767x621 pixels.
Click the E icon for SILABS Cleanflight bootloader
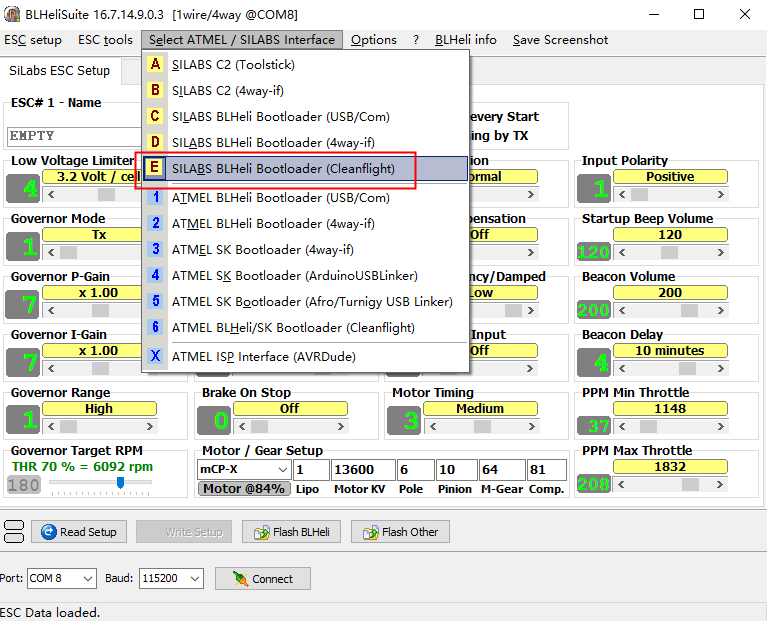(155, 168)
